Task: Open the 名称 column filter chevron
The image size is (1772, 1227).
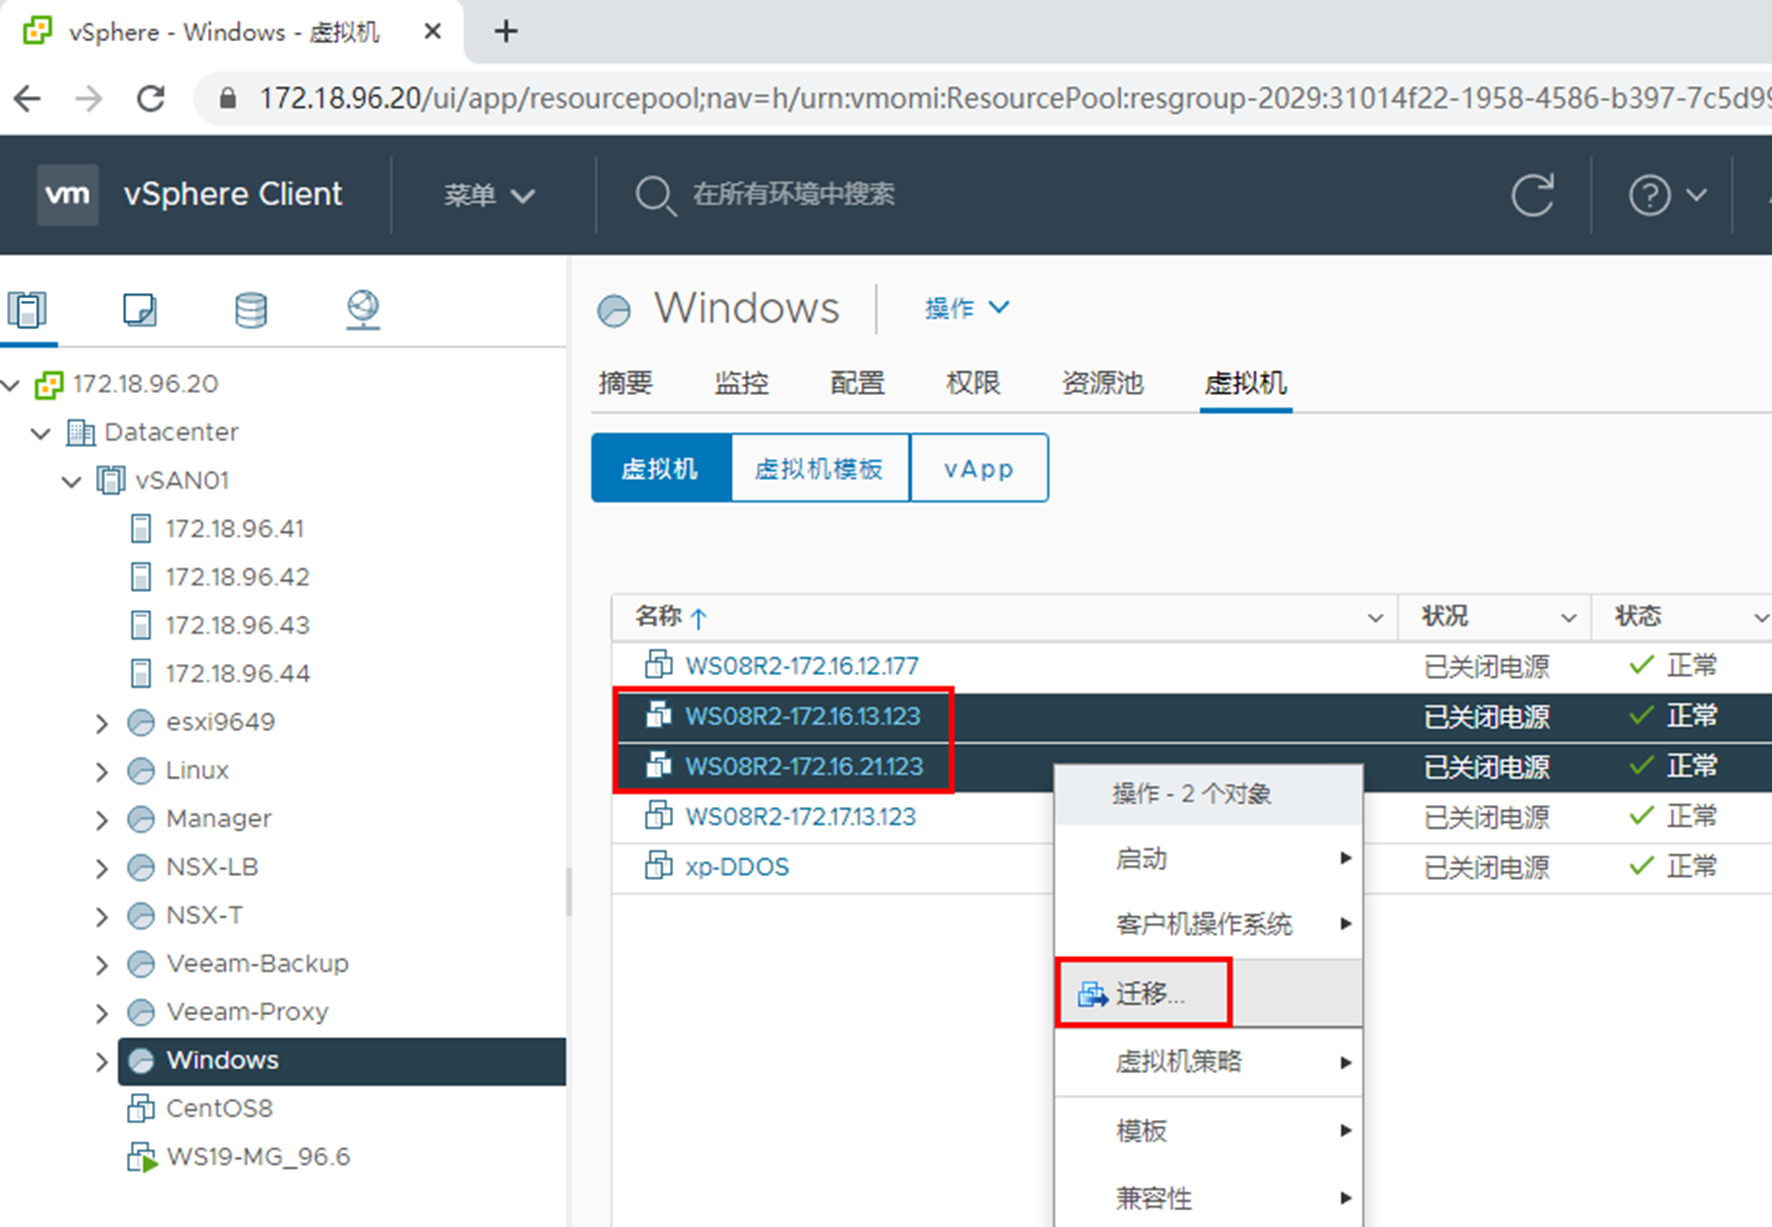Action: pos(1376,618)
